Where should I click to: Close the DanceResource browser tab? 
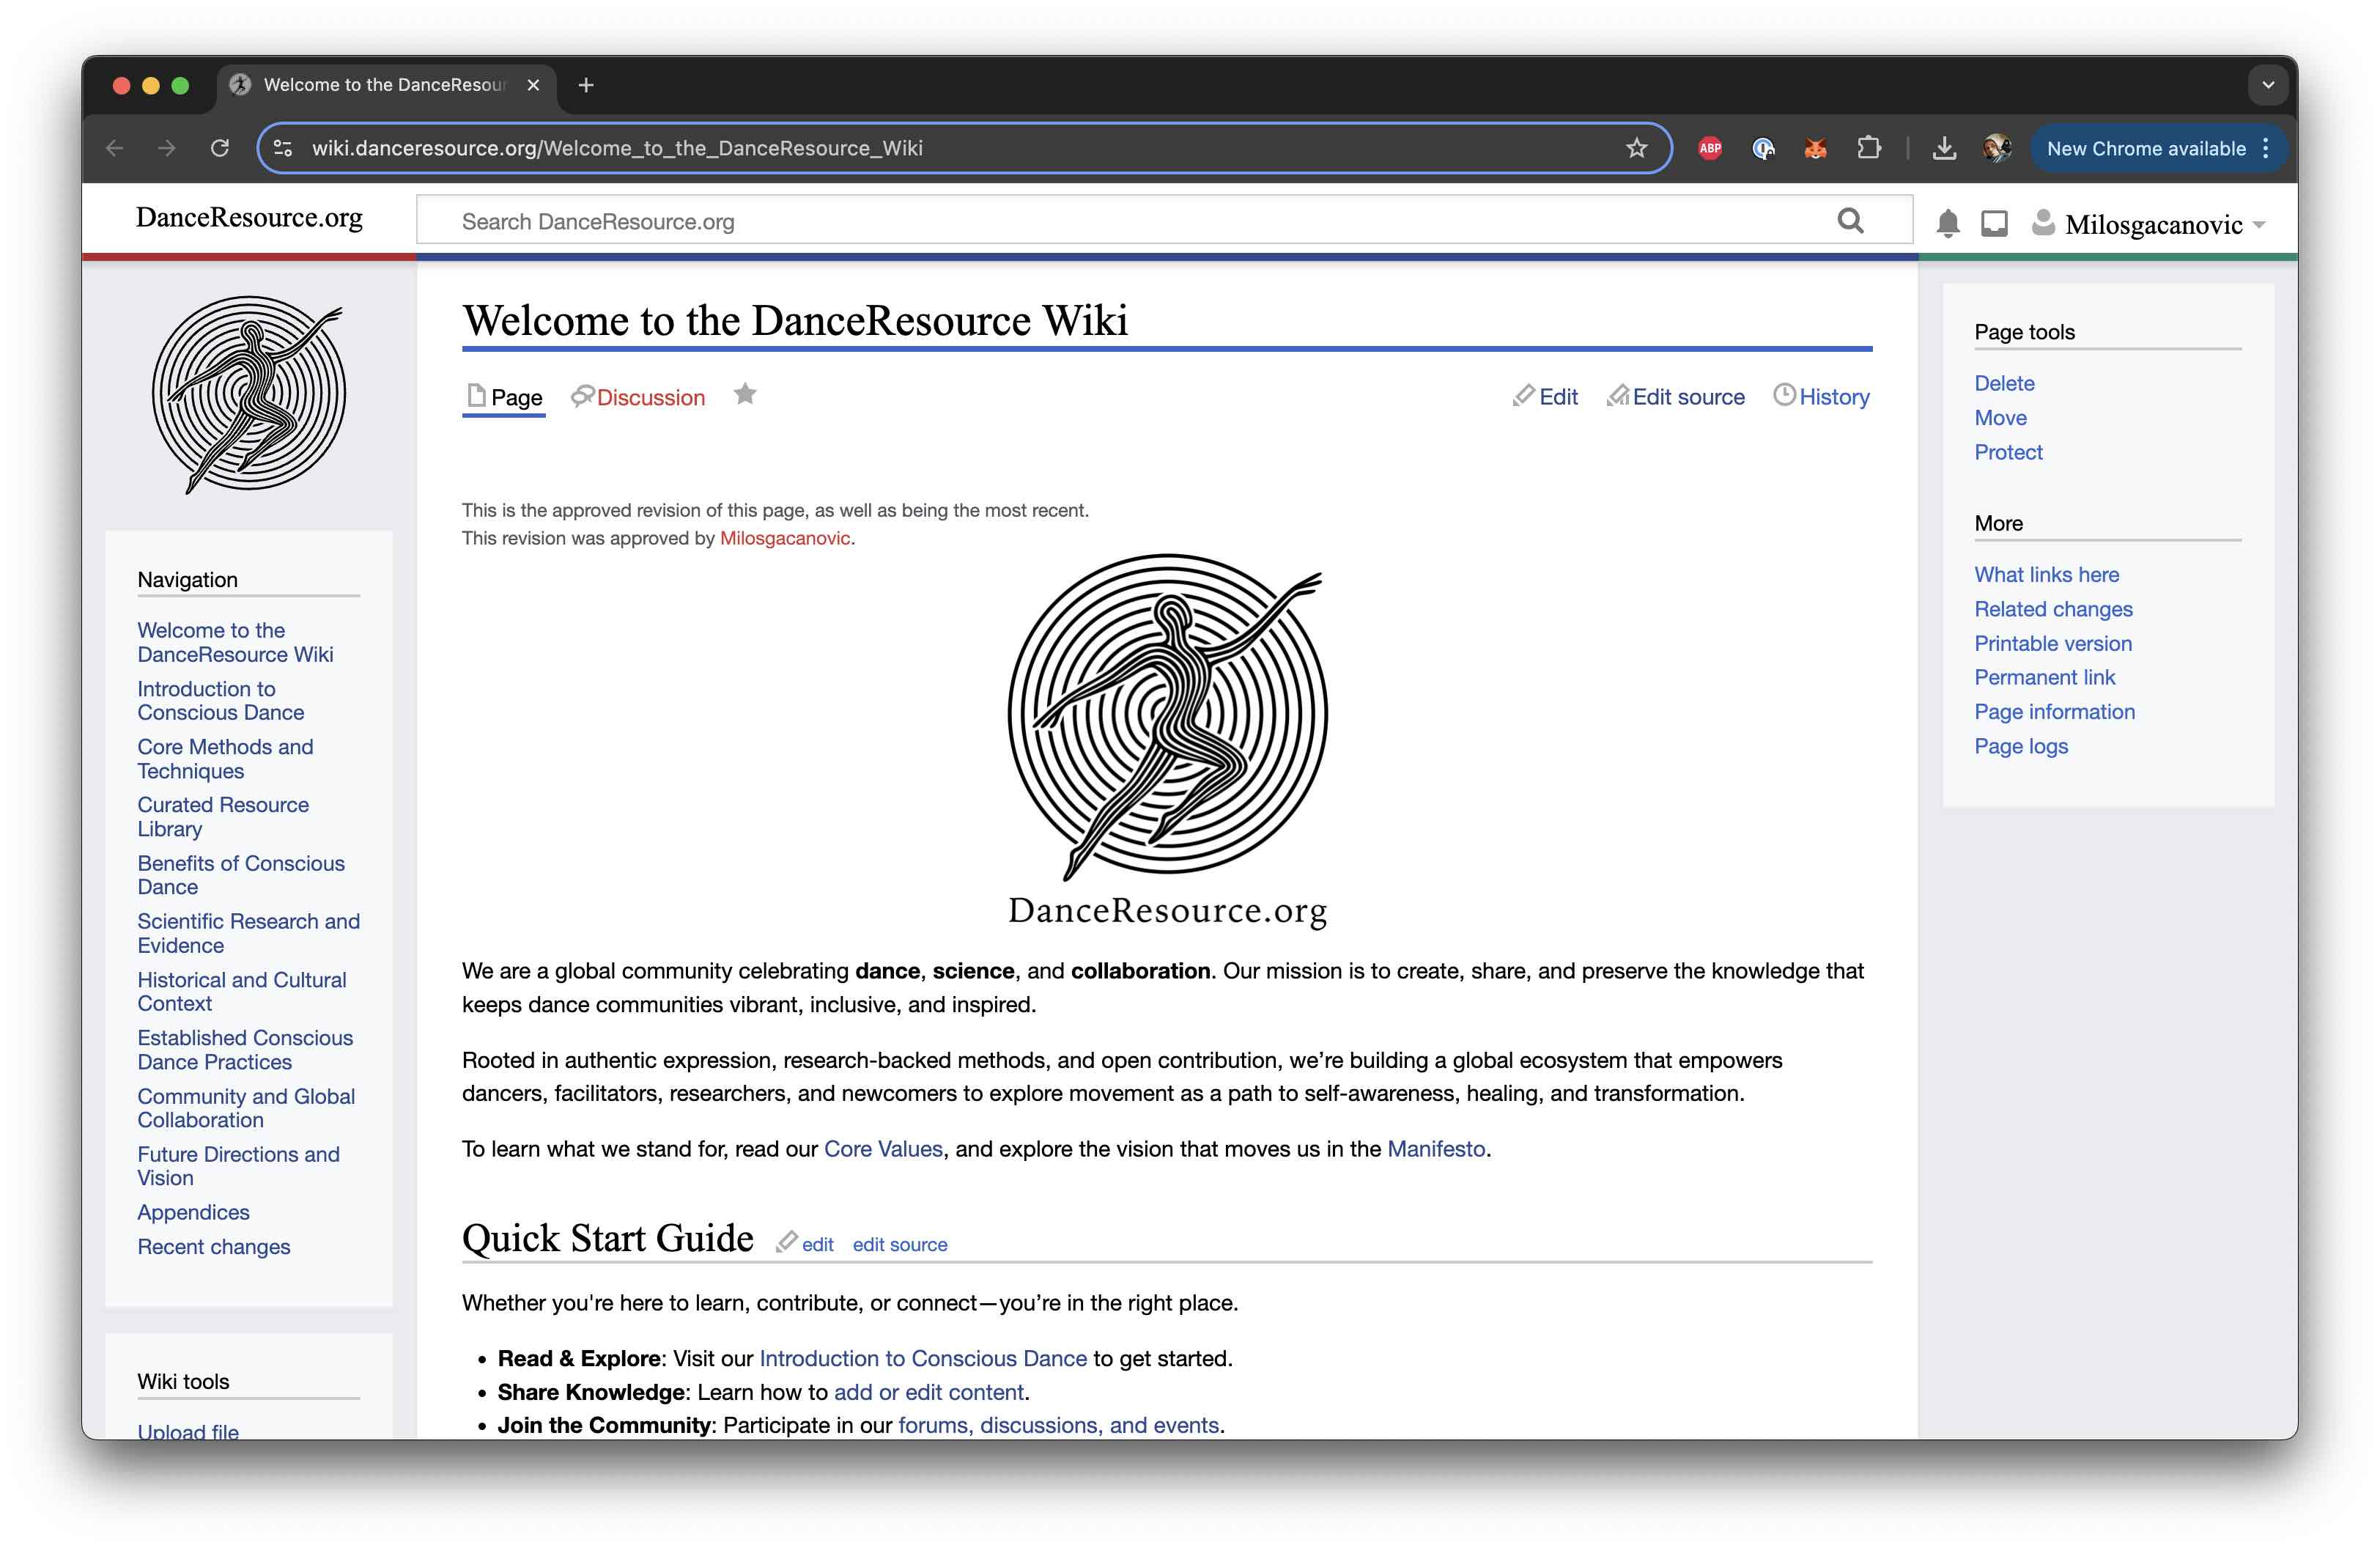[x=533, y=85]
